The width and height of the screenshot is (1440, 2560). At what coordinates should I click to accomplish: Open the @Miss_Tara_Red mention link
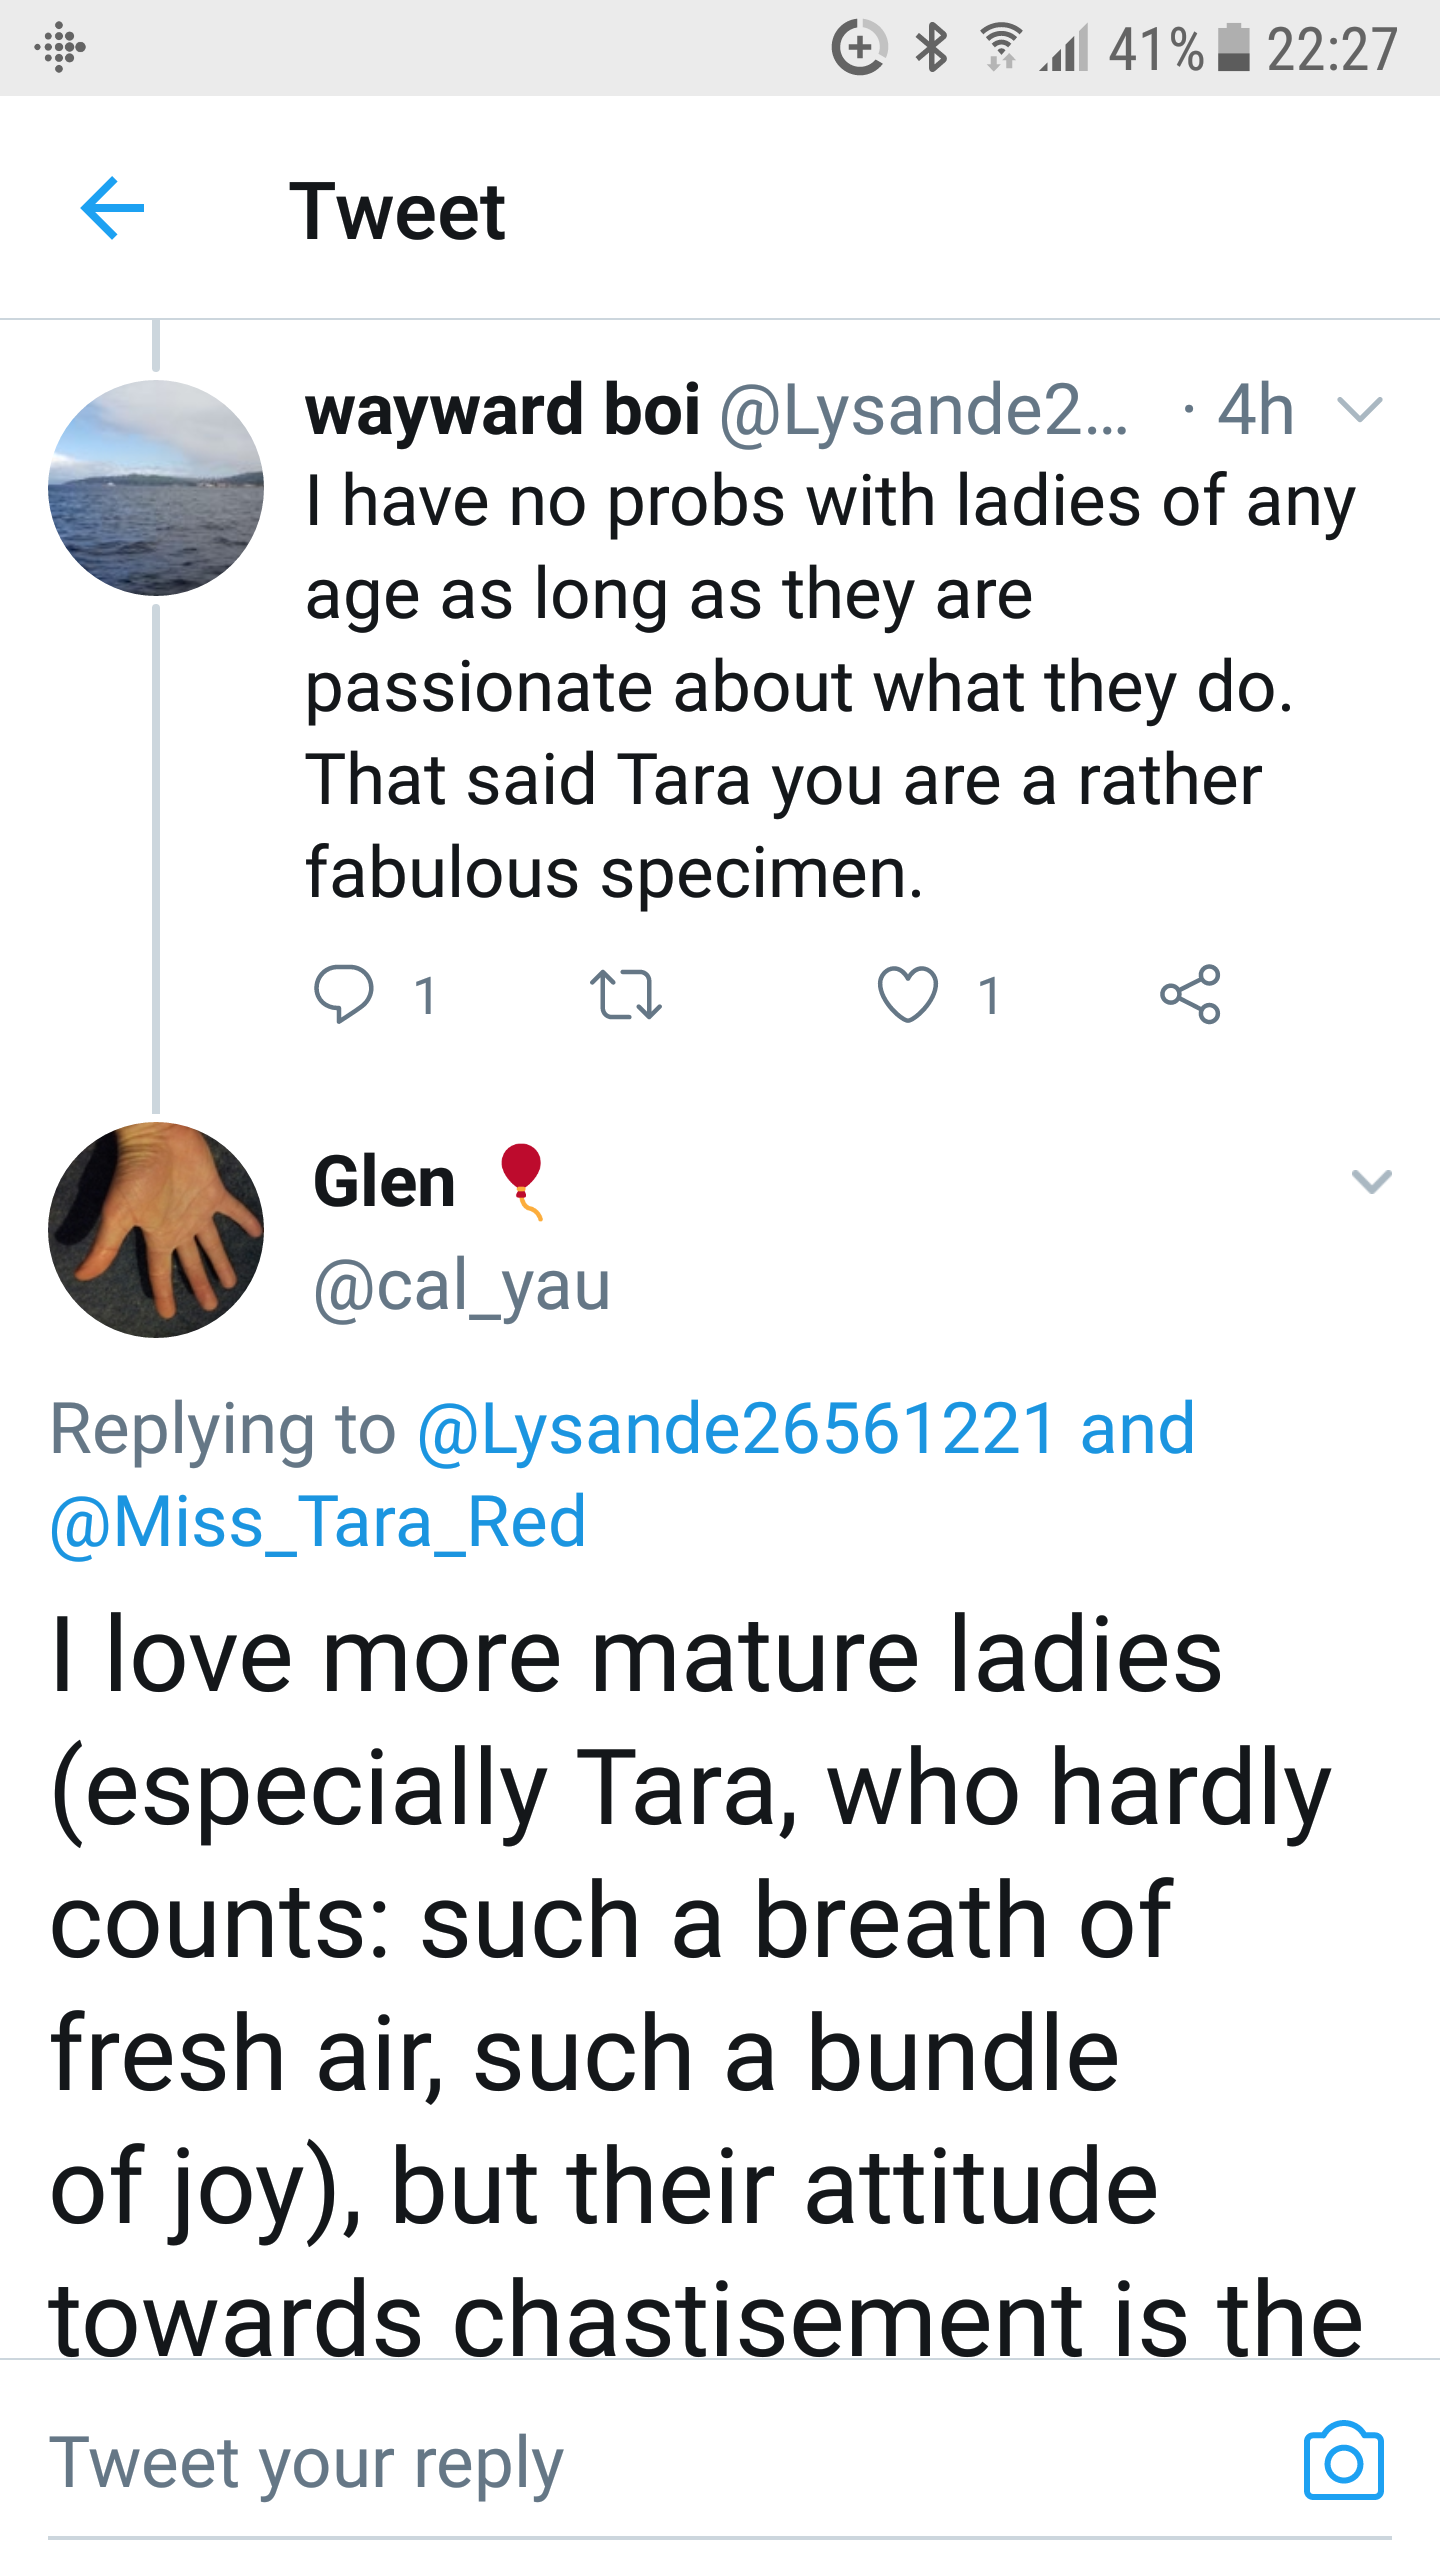pos(318,1522)
